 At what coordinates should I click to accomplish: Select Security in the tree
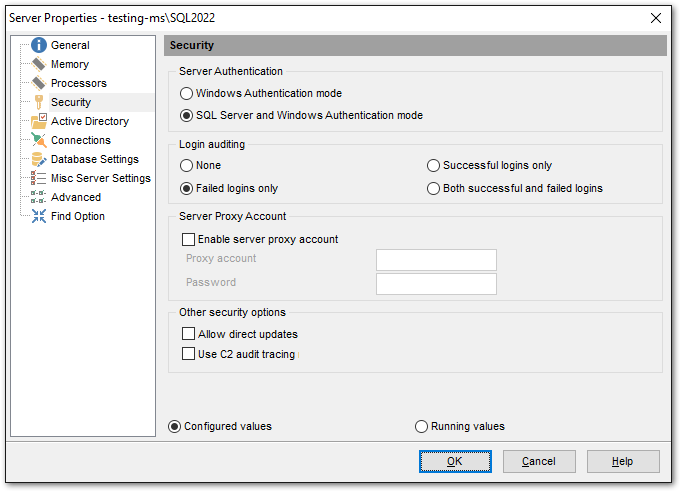pyautogui.click(x=71, y=102)
